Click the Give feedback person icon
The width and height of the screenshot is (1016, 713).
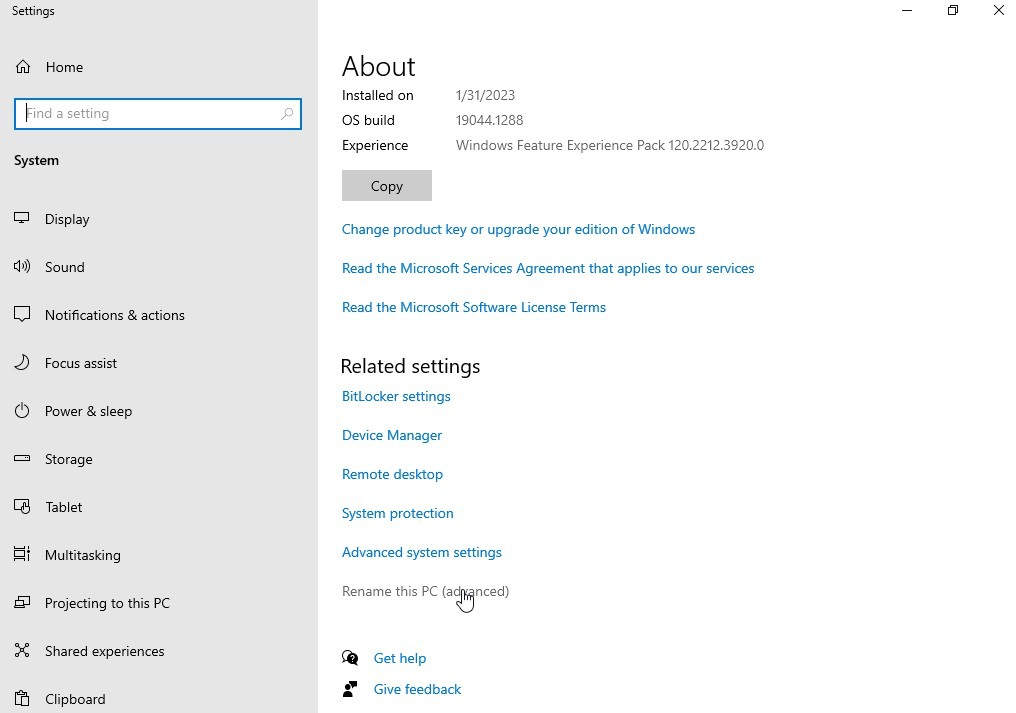click(350, 689)
